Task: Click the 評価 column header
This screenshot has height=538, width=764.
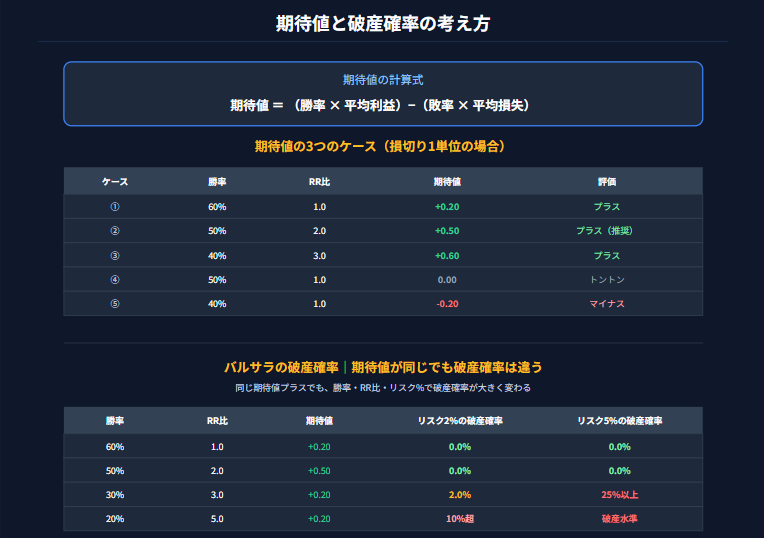Action: (x=606, y=182)
